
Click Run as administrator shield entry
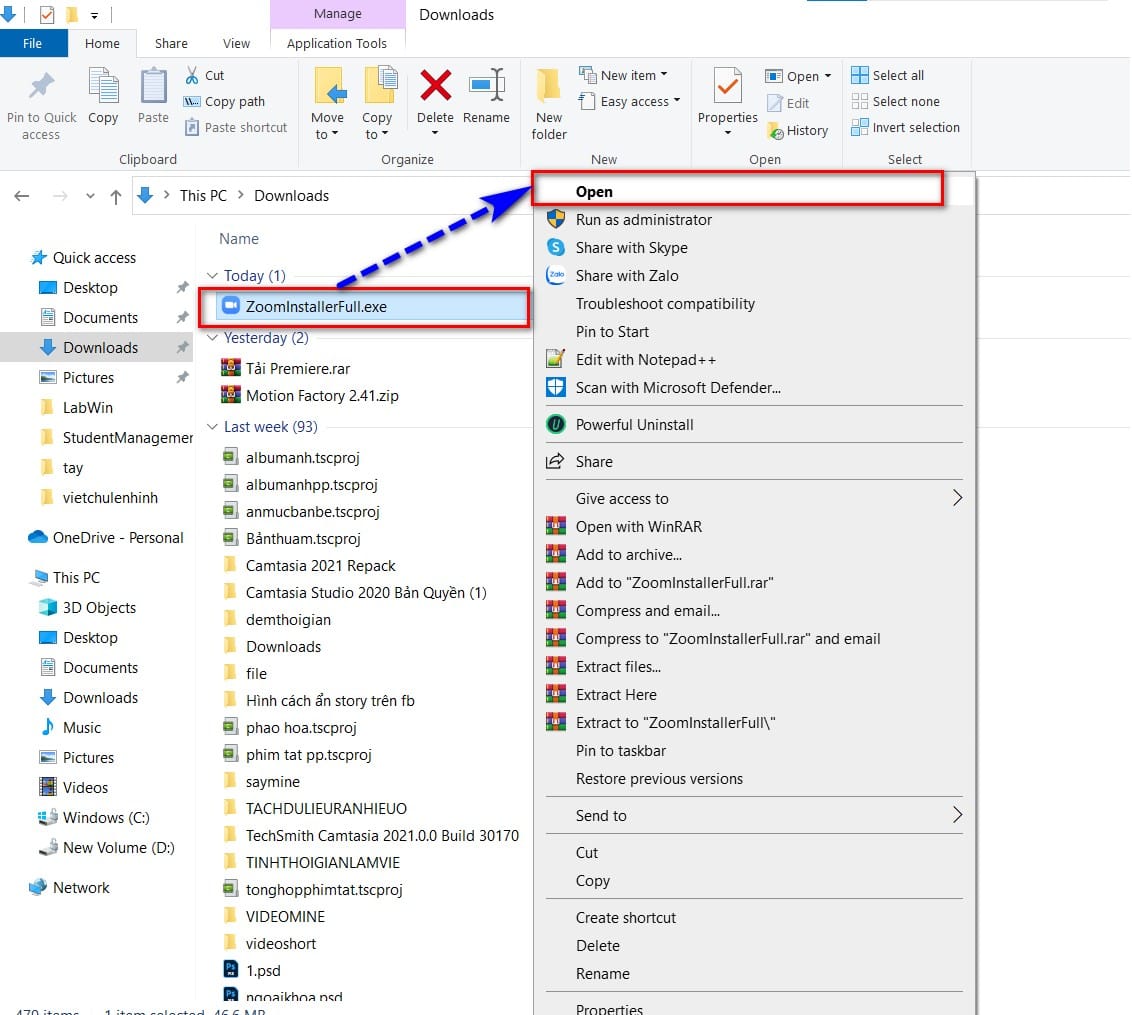(754, 219)
